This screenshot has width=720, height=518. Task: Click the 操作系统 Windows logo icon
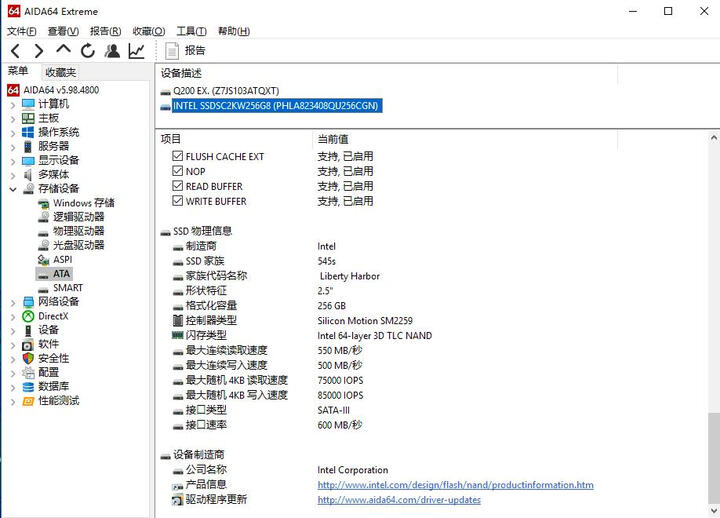tap(28, 132)
